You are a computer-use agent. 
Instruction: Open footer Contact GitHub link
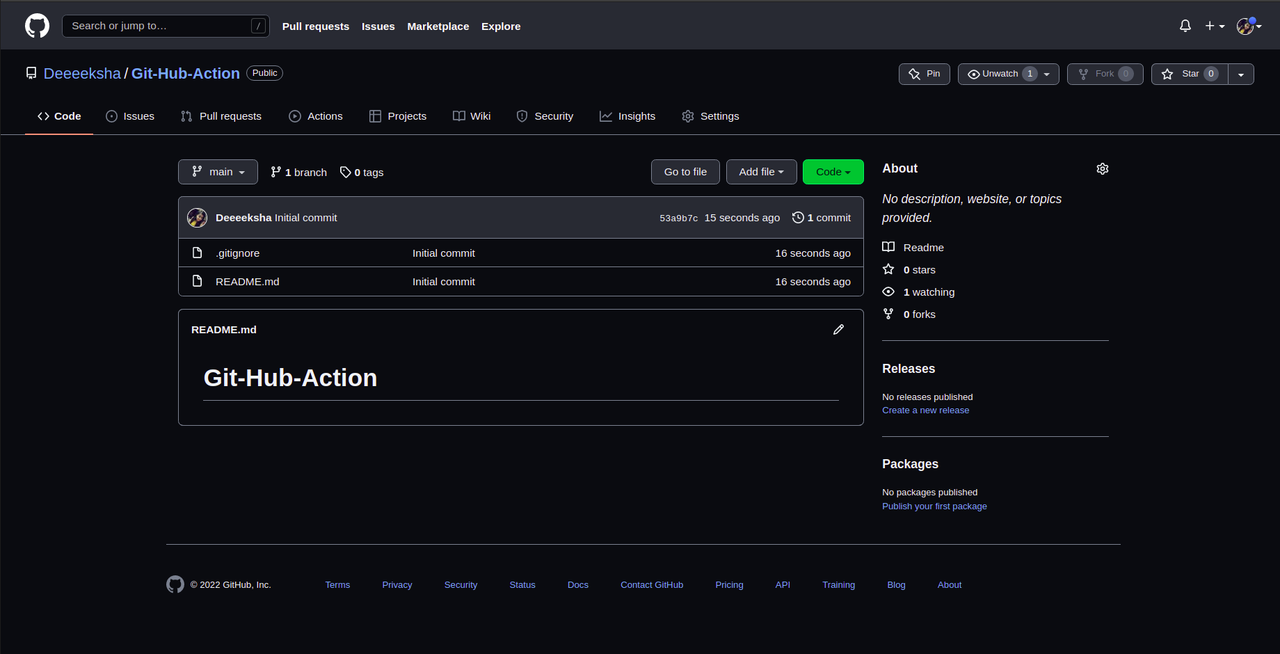click(x=652, y=585)
